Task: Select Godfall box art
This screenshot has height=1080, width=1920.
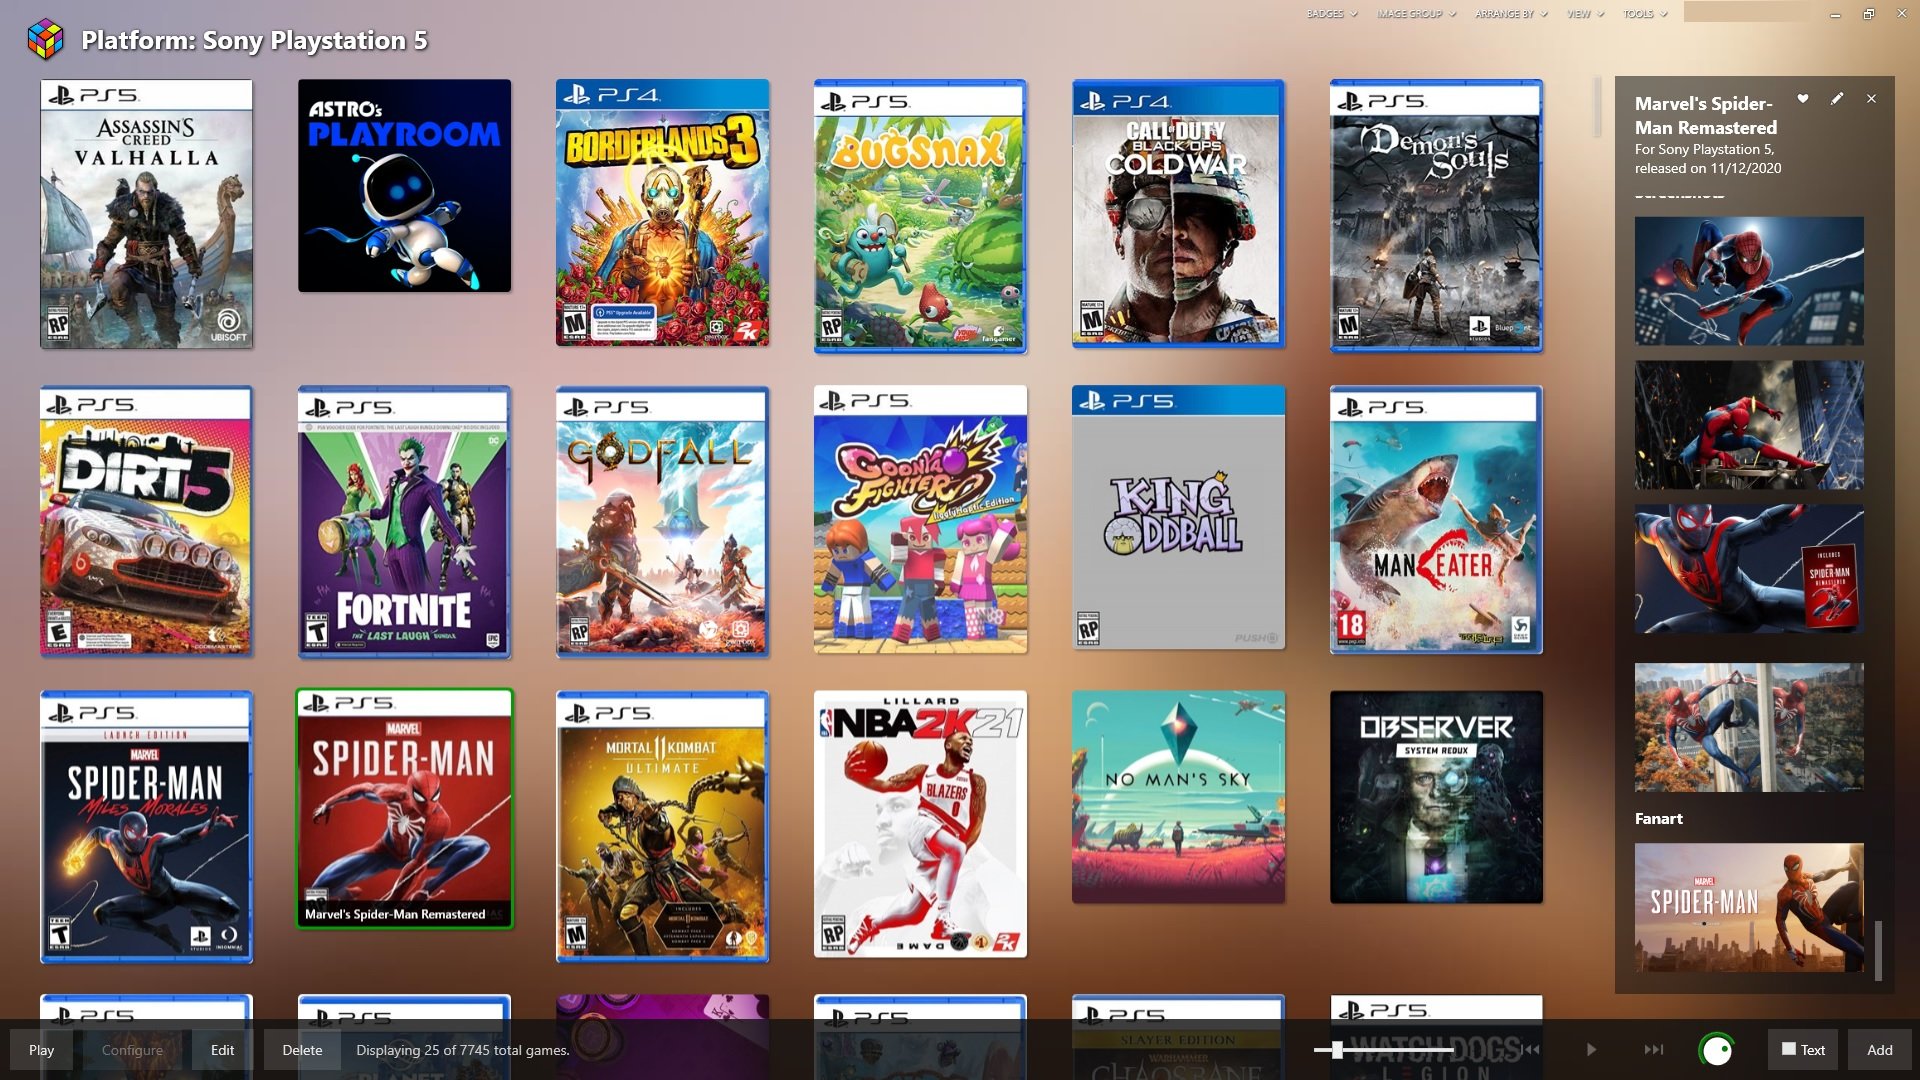Action: click(662, 521)
